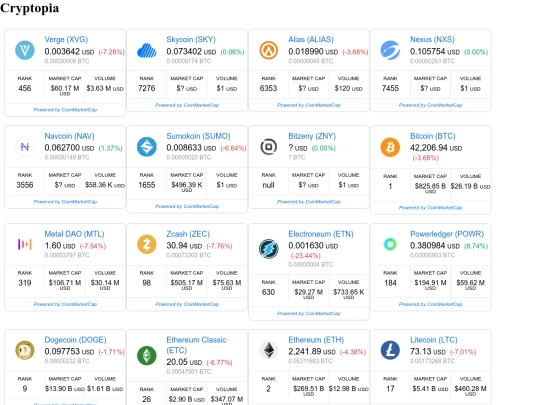Follow Powered by CoinMarketCap under Skycoin
The image size is (540, 405).
coord(187,105)
